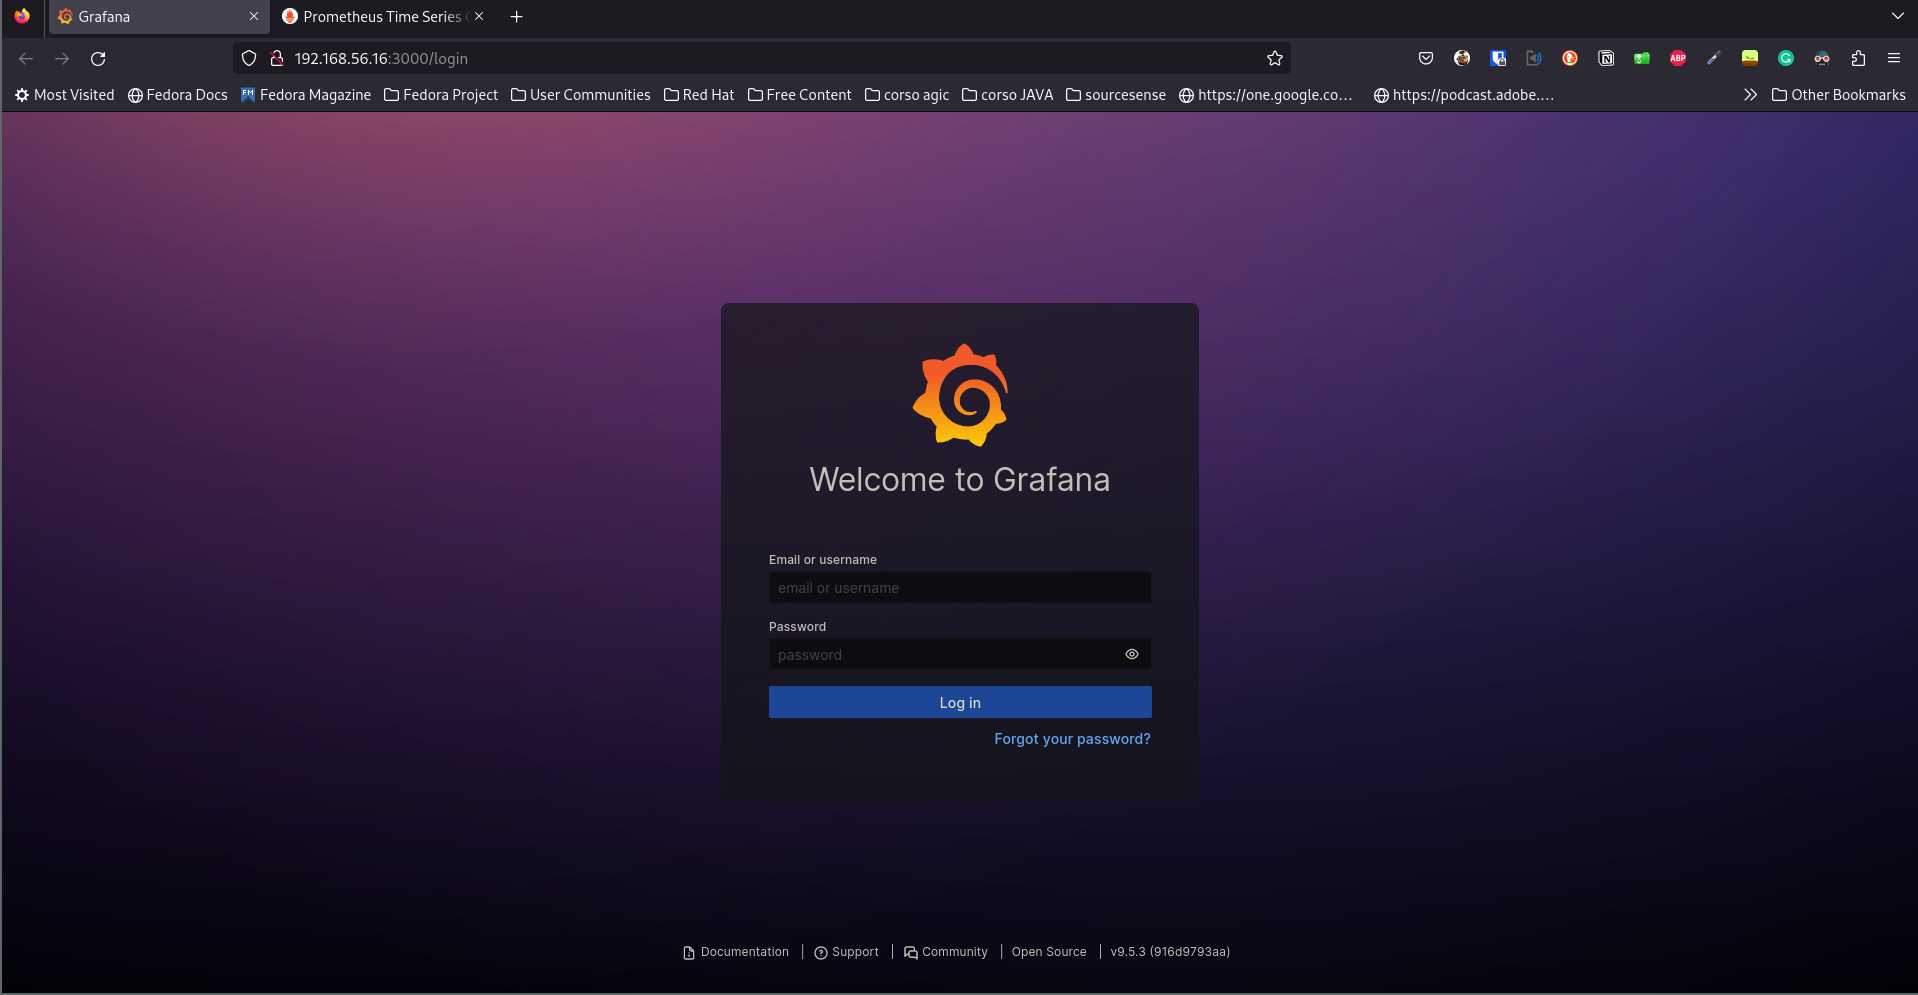1918x995 pixels.
Task: Click the Grafana logo
Action: tap(960, 395)
